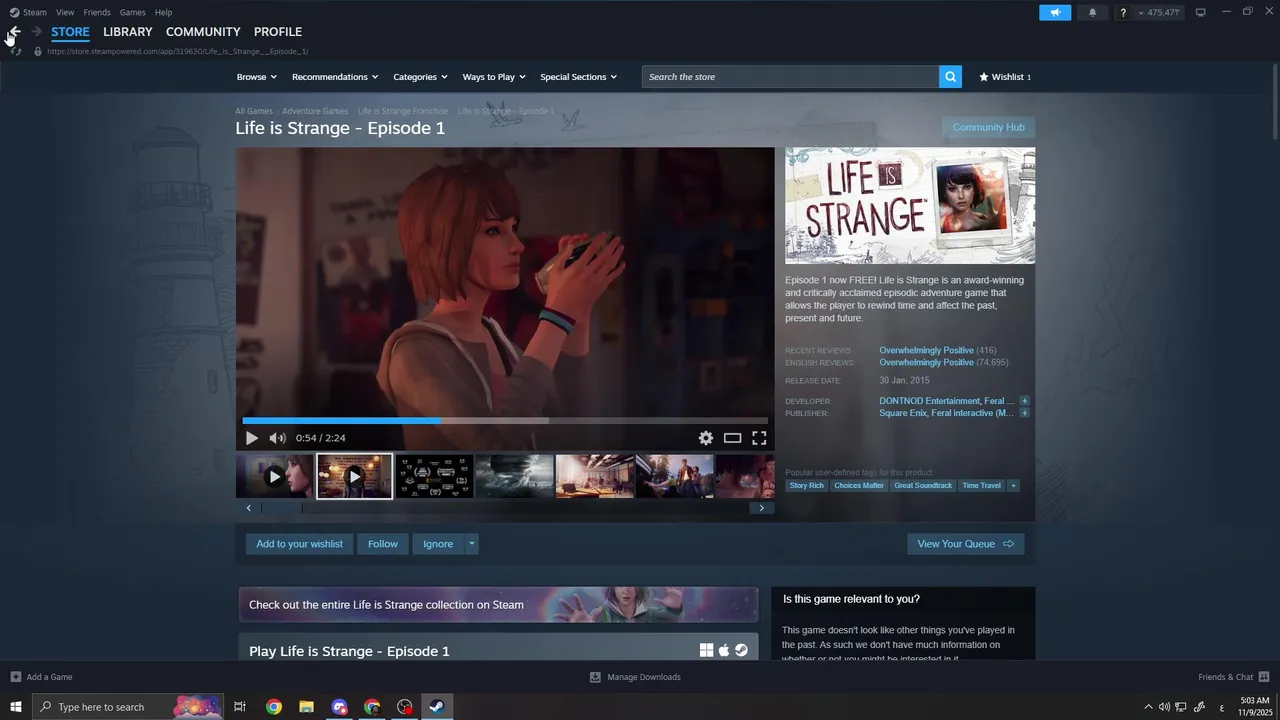The image size is (1280, 720).
Task: Open the Great Soundtrack tag
Action: (x=923, y=486)
